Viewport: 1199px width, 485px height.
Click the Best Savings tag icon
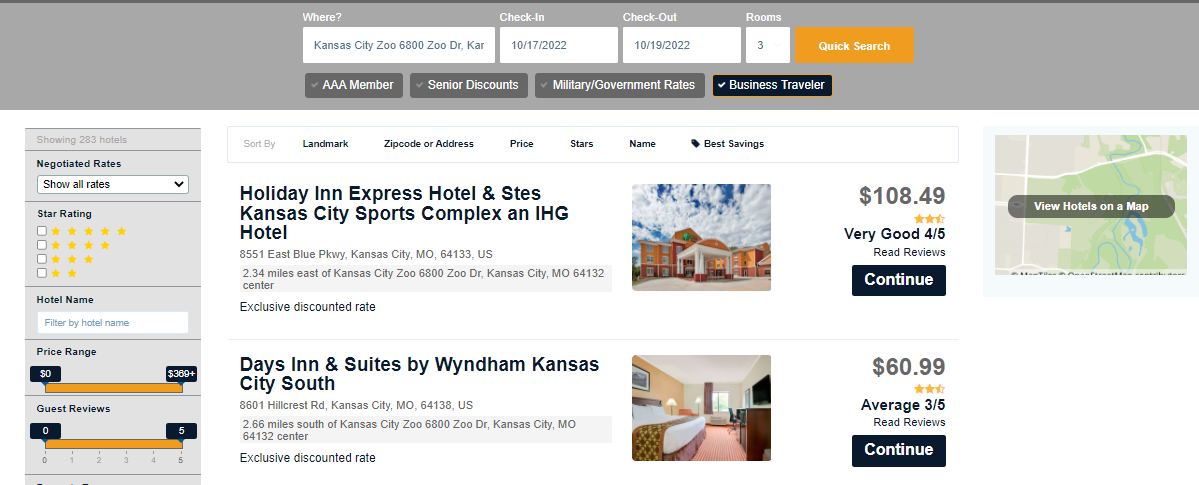pyautogui.click(x=695, y=144)
